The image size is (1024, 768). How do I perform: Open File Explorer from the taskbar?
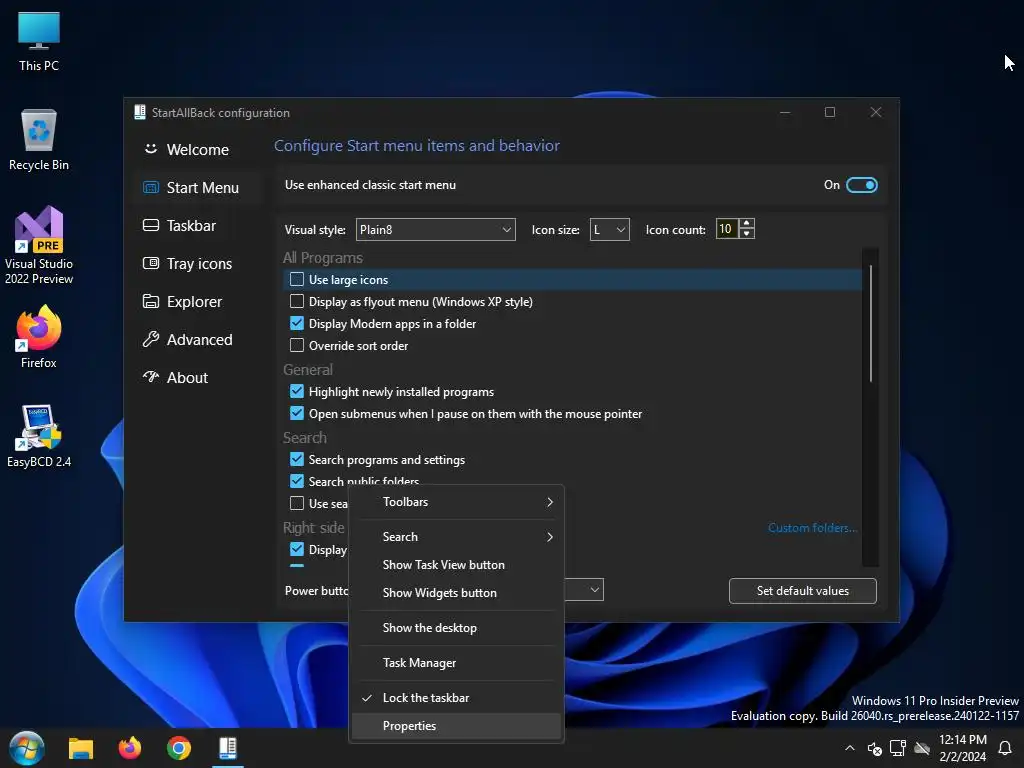click(x=81, y=748)
